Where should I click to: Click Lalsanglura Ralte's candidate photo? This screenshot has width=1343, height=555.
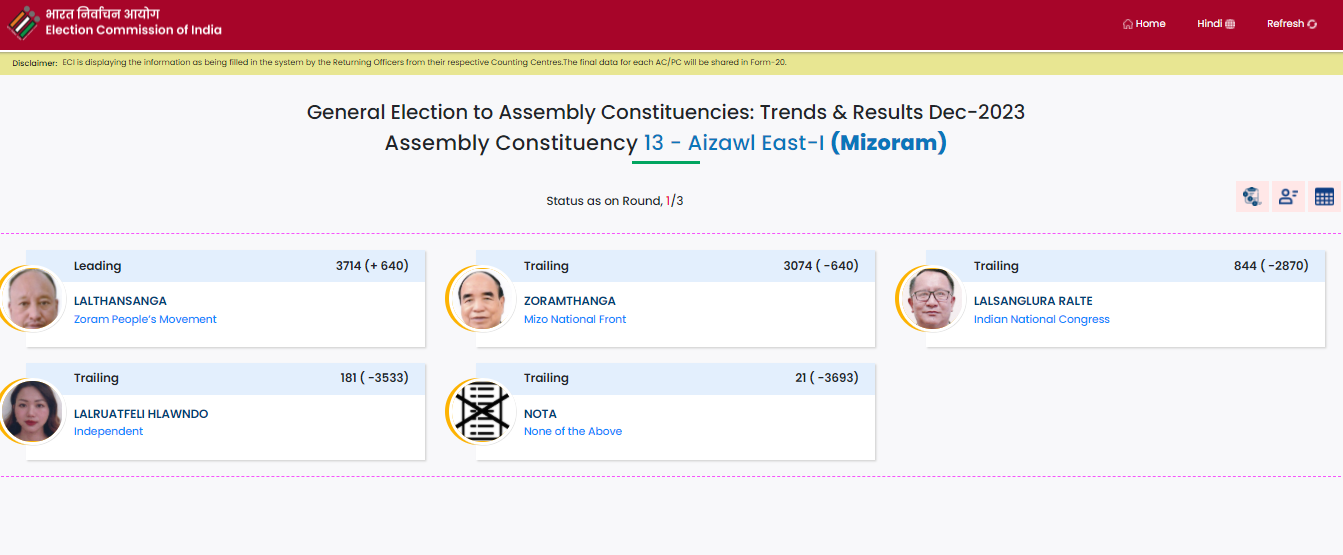[x=928, y=298]
